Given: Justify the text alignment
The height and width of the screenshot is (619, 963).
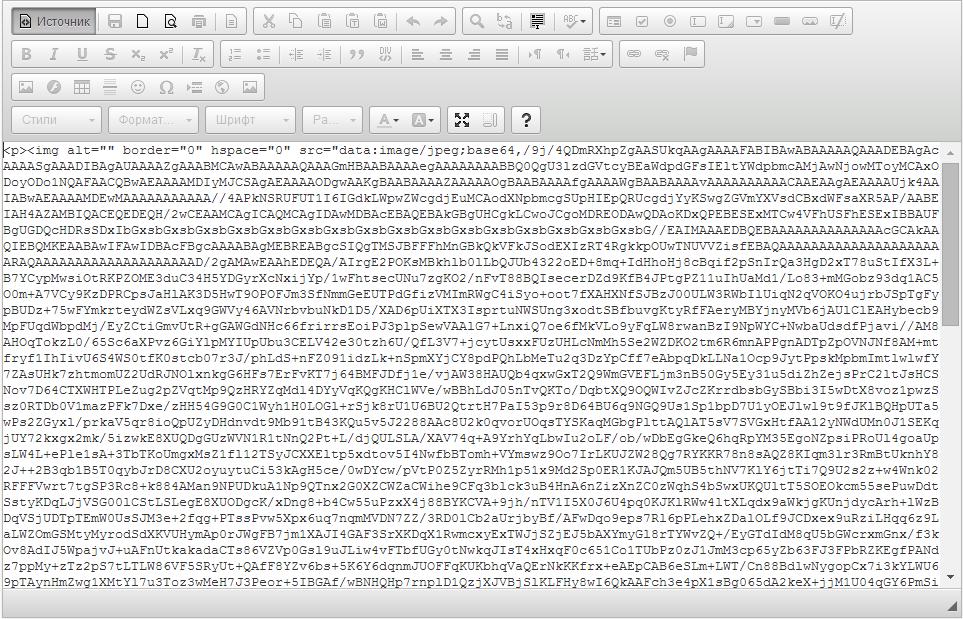Looking at the screenshot, I should (502, 54).
